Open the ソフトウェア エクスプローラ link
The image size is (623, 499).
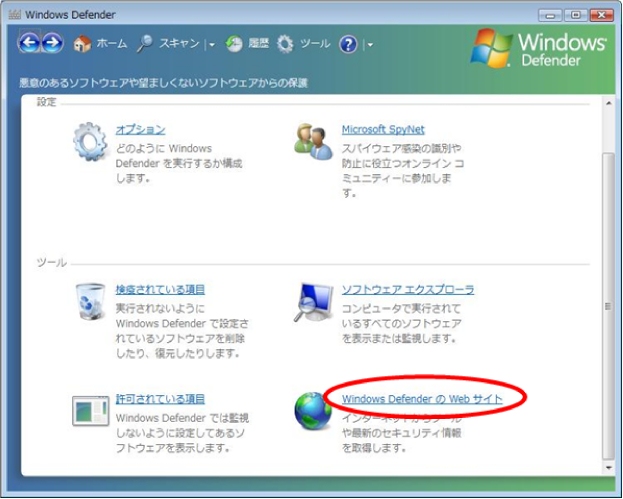click(408, 290)
